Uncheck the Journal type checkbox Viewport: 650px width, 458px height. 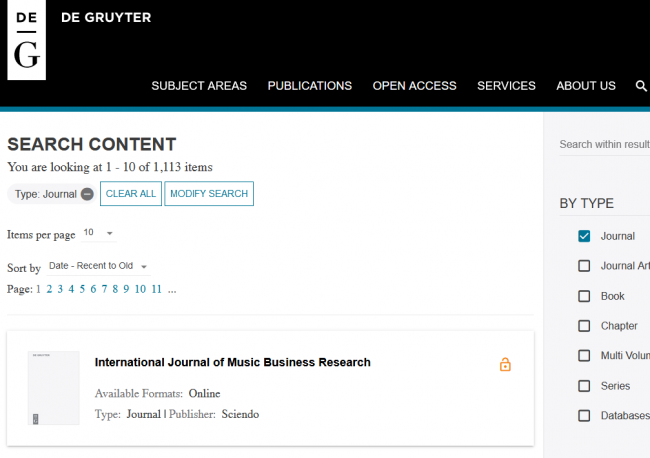tap(584, 236)
